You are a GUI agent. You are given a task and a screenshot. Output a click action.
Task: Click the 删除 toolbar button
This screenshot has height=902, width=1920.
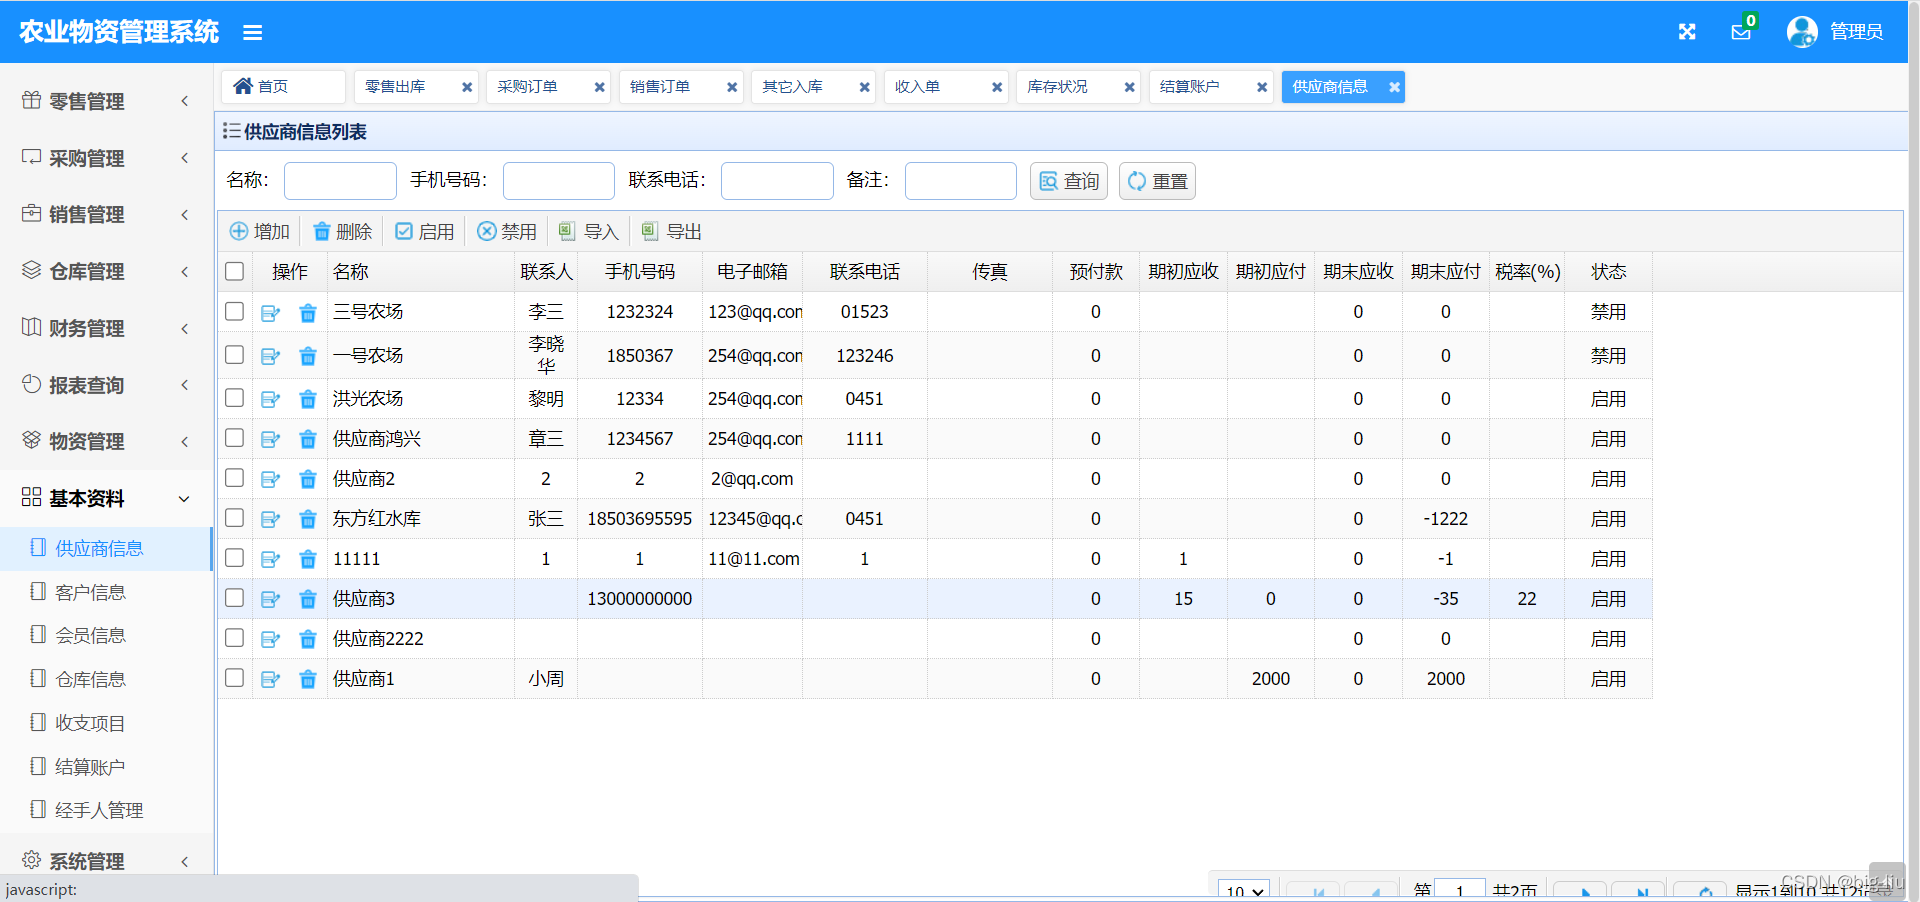pyautogui.click(x=342, y=232)
